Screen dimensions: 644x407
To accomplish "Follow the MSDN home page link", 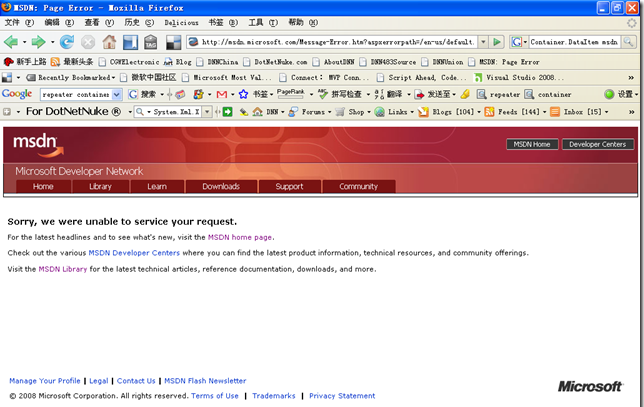I will 239,237.
